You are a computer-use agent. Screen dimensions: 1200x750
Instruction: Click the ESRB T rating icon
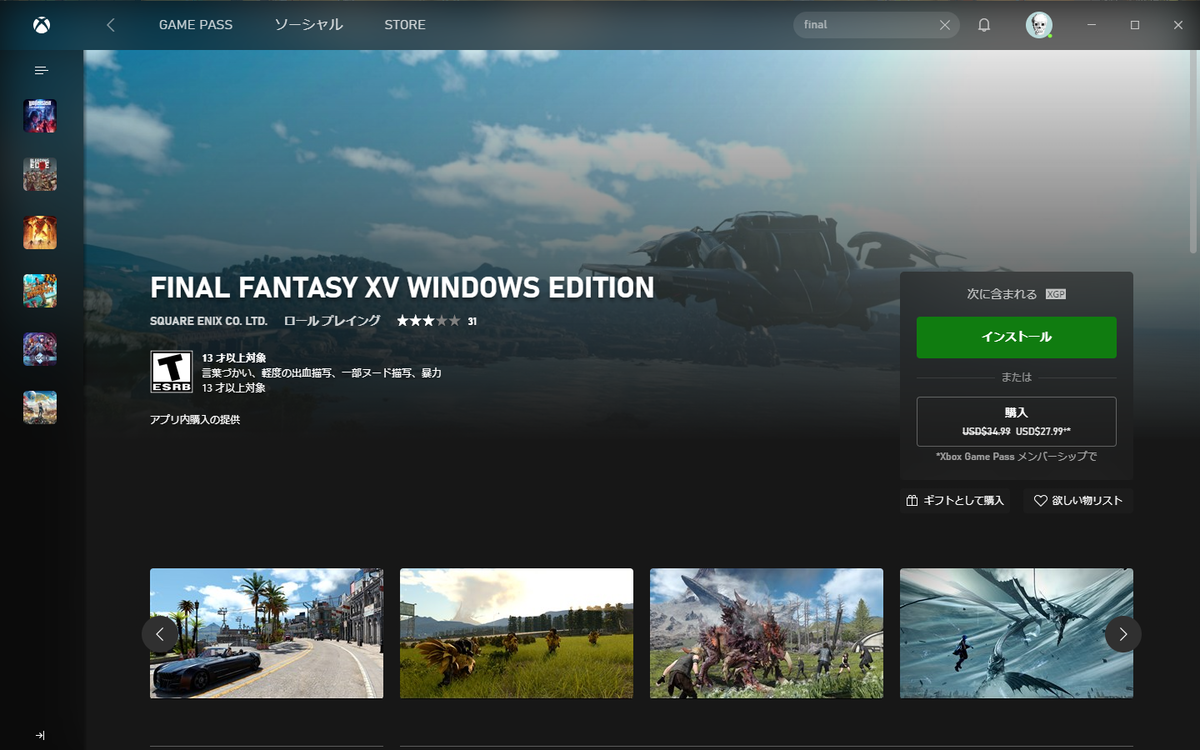171,371
